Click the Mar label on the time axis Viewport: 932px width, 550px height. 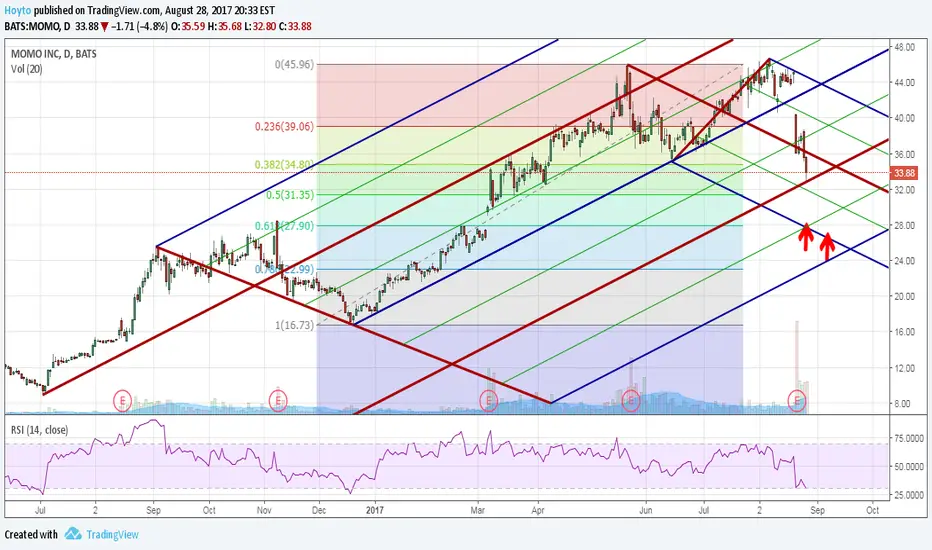pos(477,510)
